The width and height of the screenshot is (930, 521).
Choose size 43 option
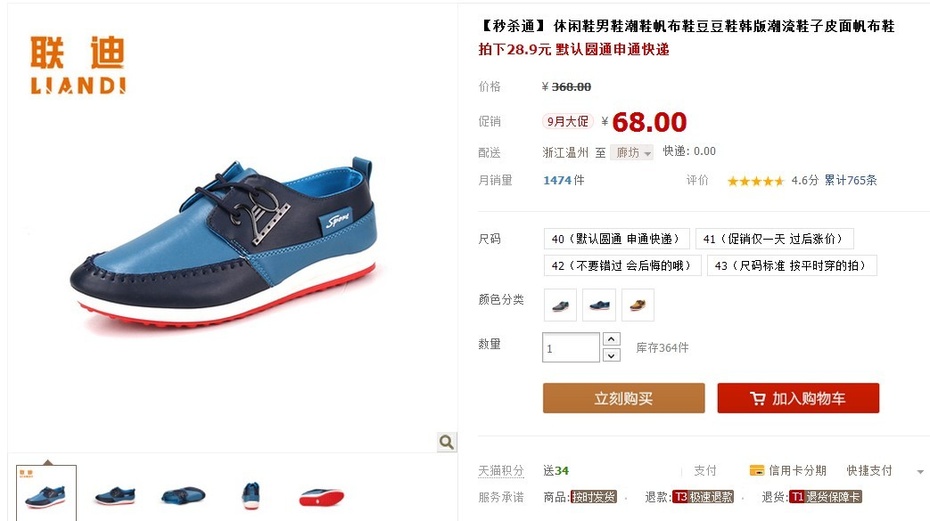click(792, 265)
